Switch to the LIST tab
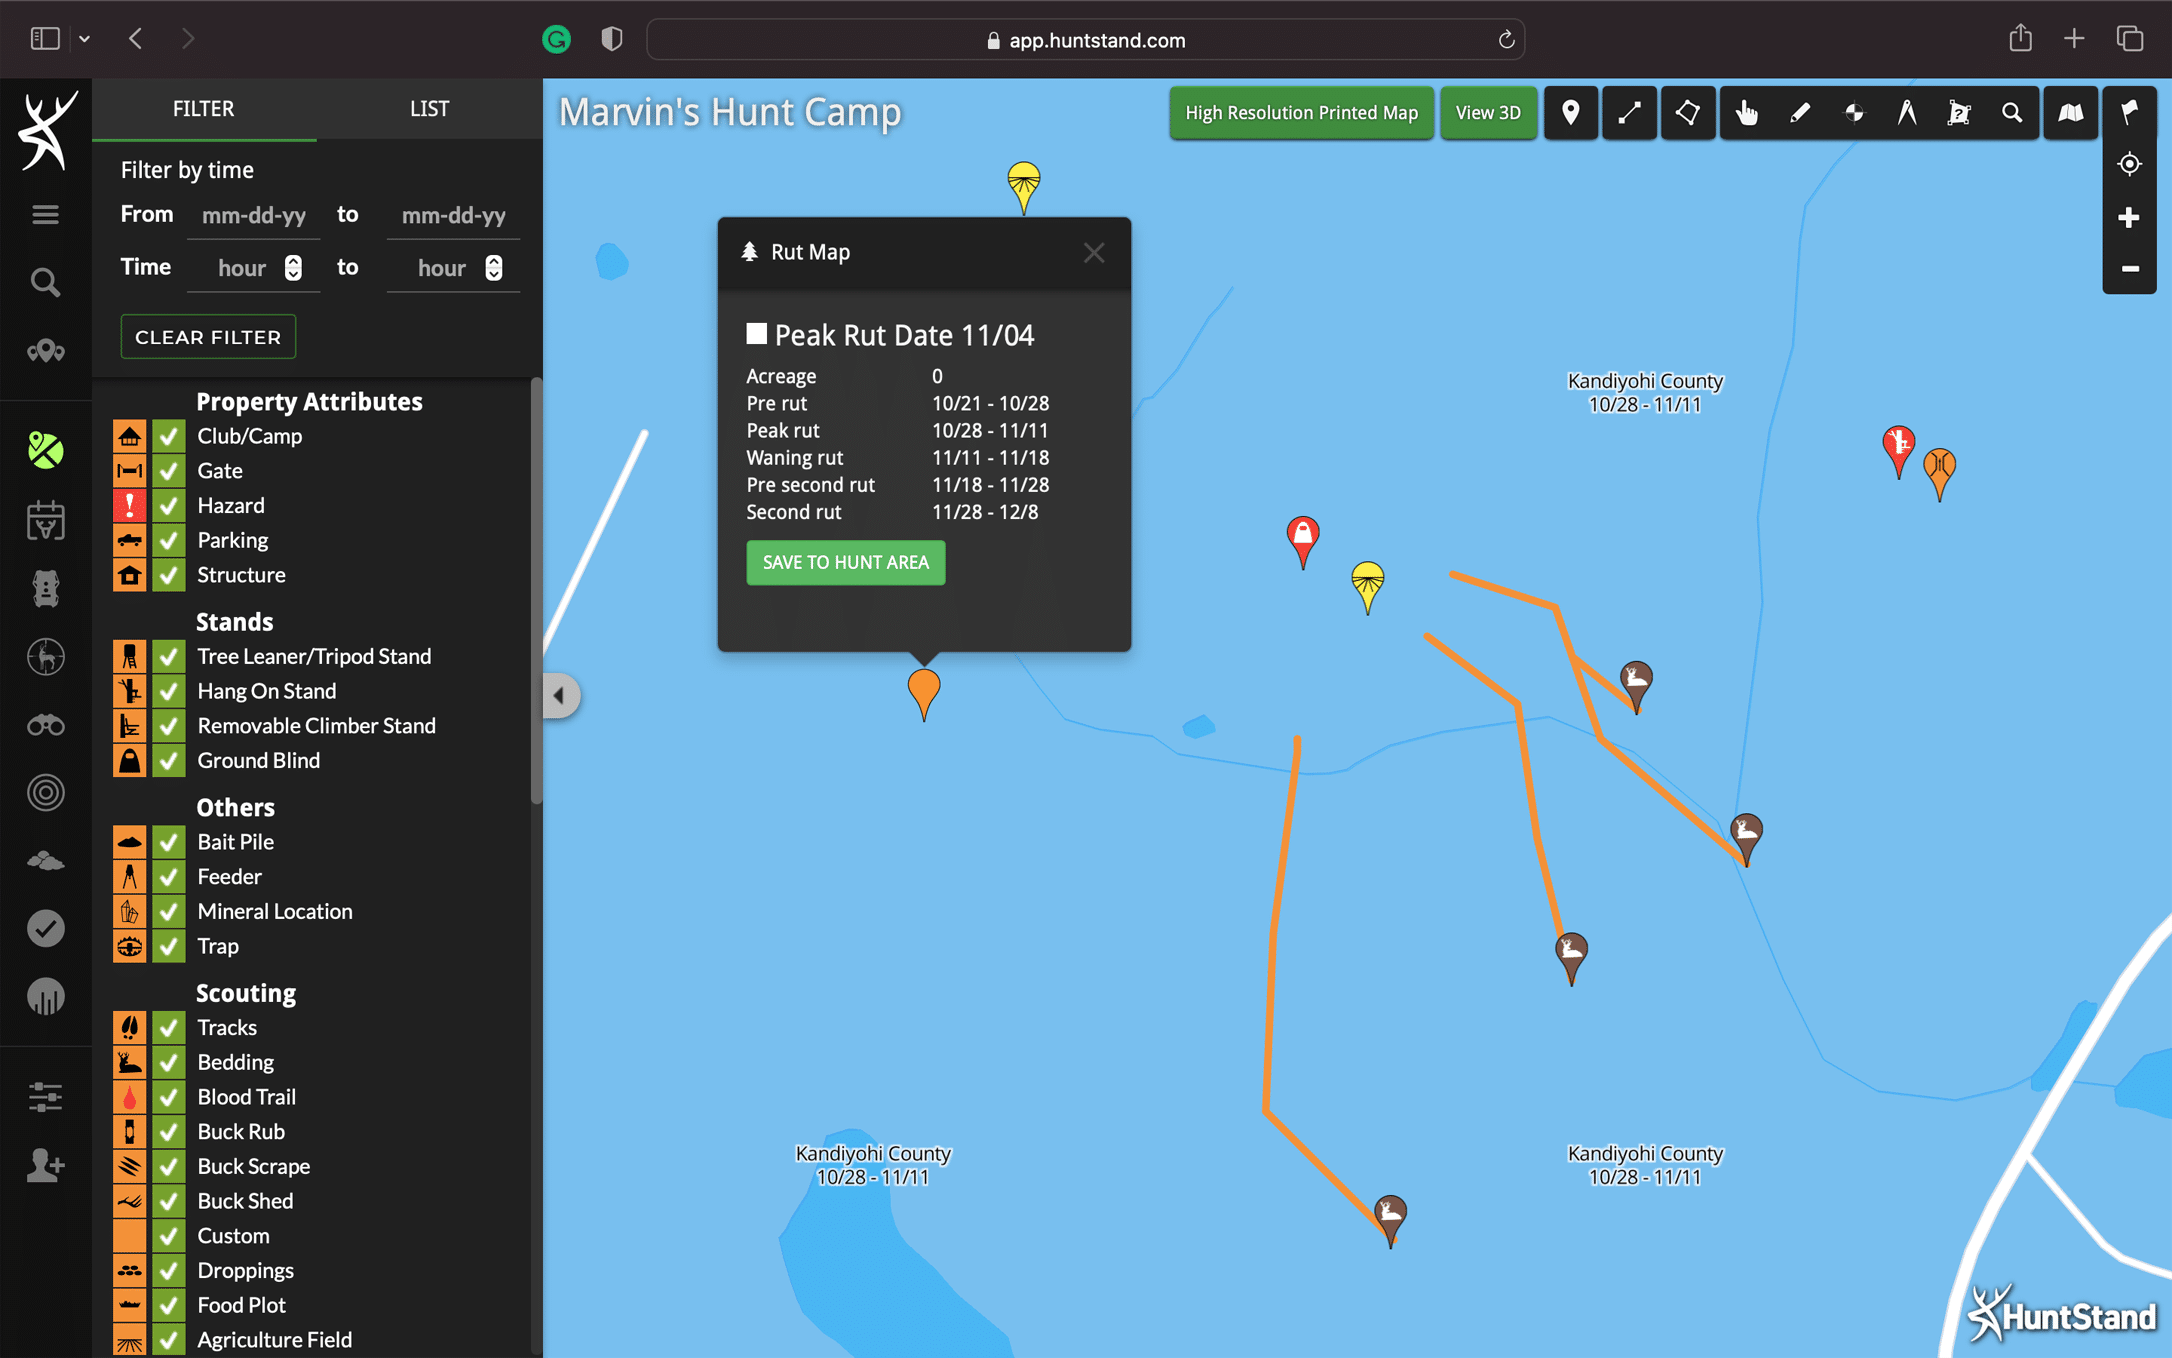 (429, 109)
